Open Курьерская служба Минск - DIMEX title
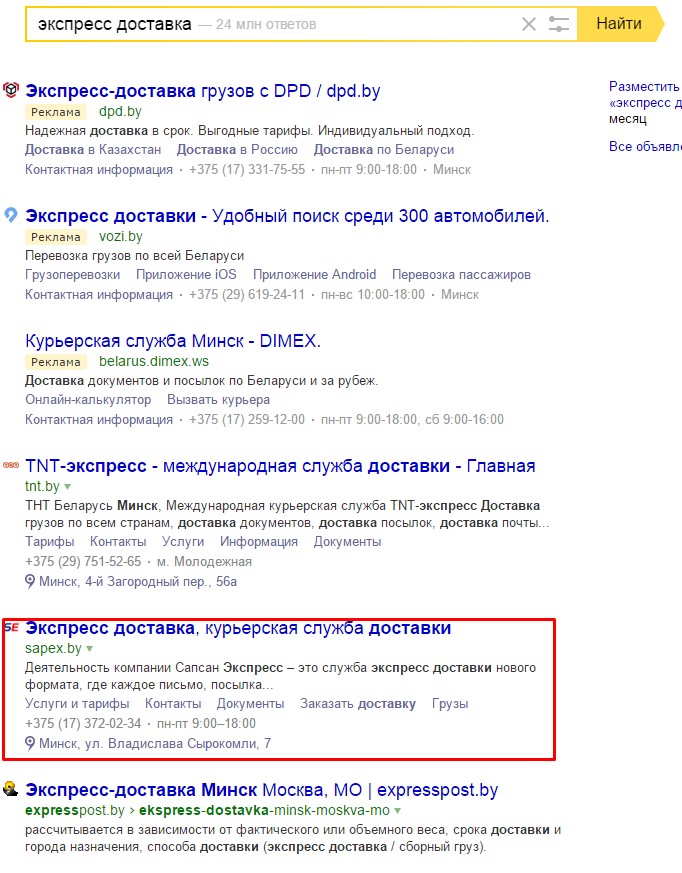 pyautogui.click(x=173, y=341)
